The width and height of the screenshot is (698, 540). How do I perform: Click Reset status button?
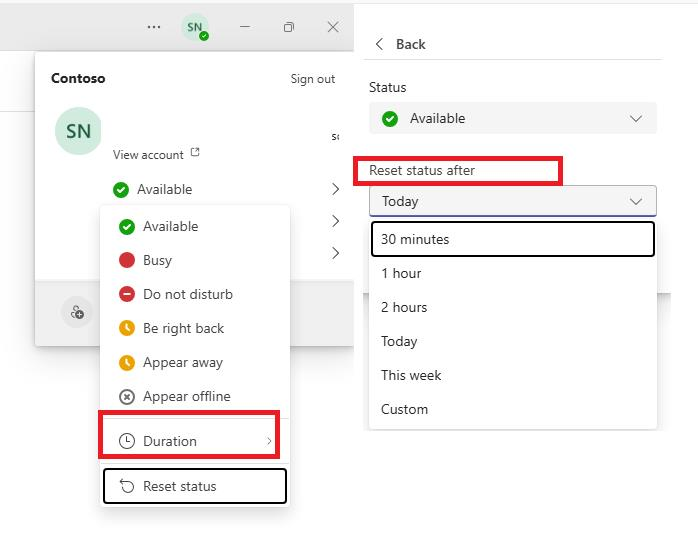[195, 486]
